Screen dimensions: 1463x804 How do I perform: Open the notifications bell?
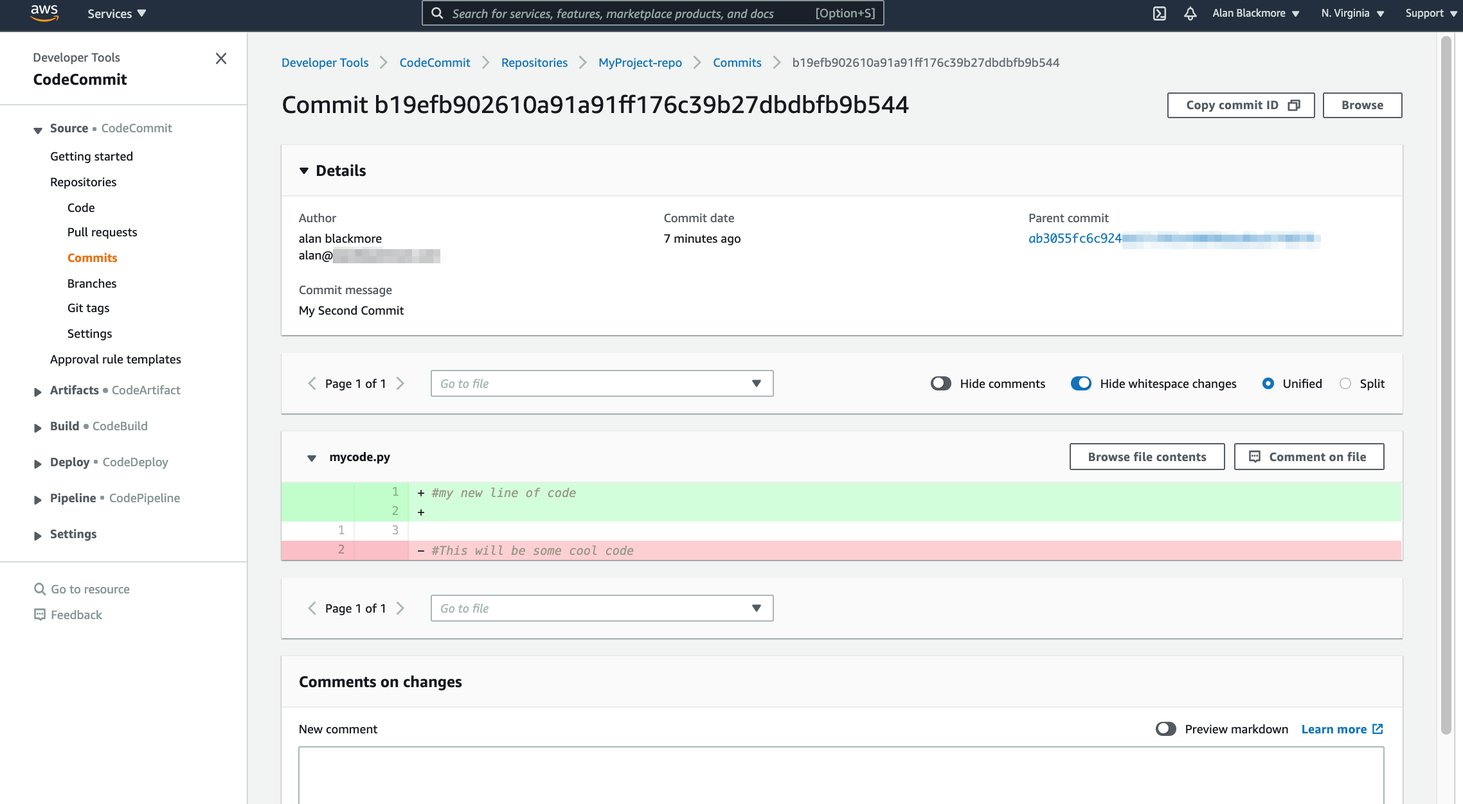[x=1190, y=14]
